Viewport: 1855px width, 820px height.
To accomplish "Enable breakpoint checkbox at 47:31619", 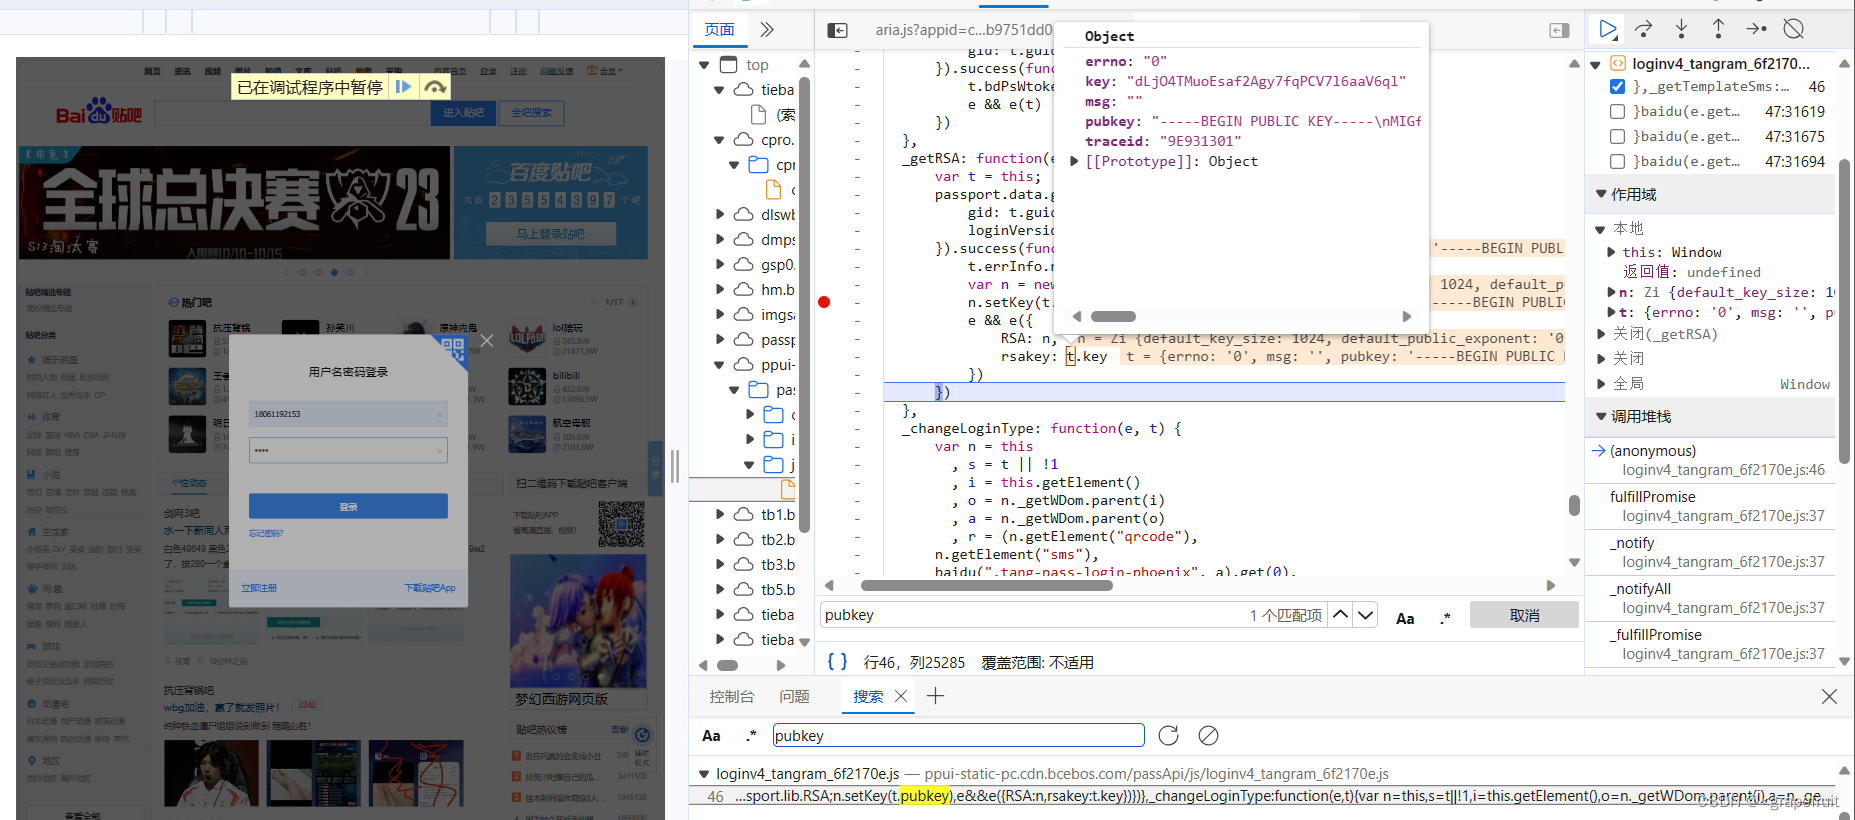I will click(x=1617, y=111).
